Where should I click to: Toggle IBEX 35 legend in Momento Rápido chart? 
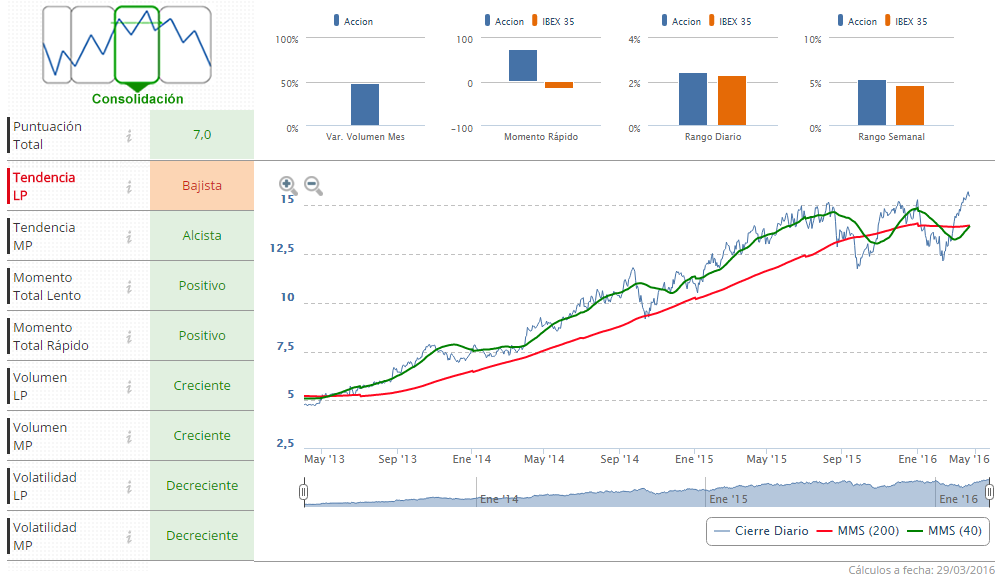[x=560, y=21]
